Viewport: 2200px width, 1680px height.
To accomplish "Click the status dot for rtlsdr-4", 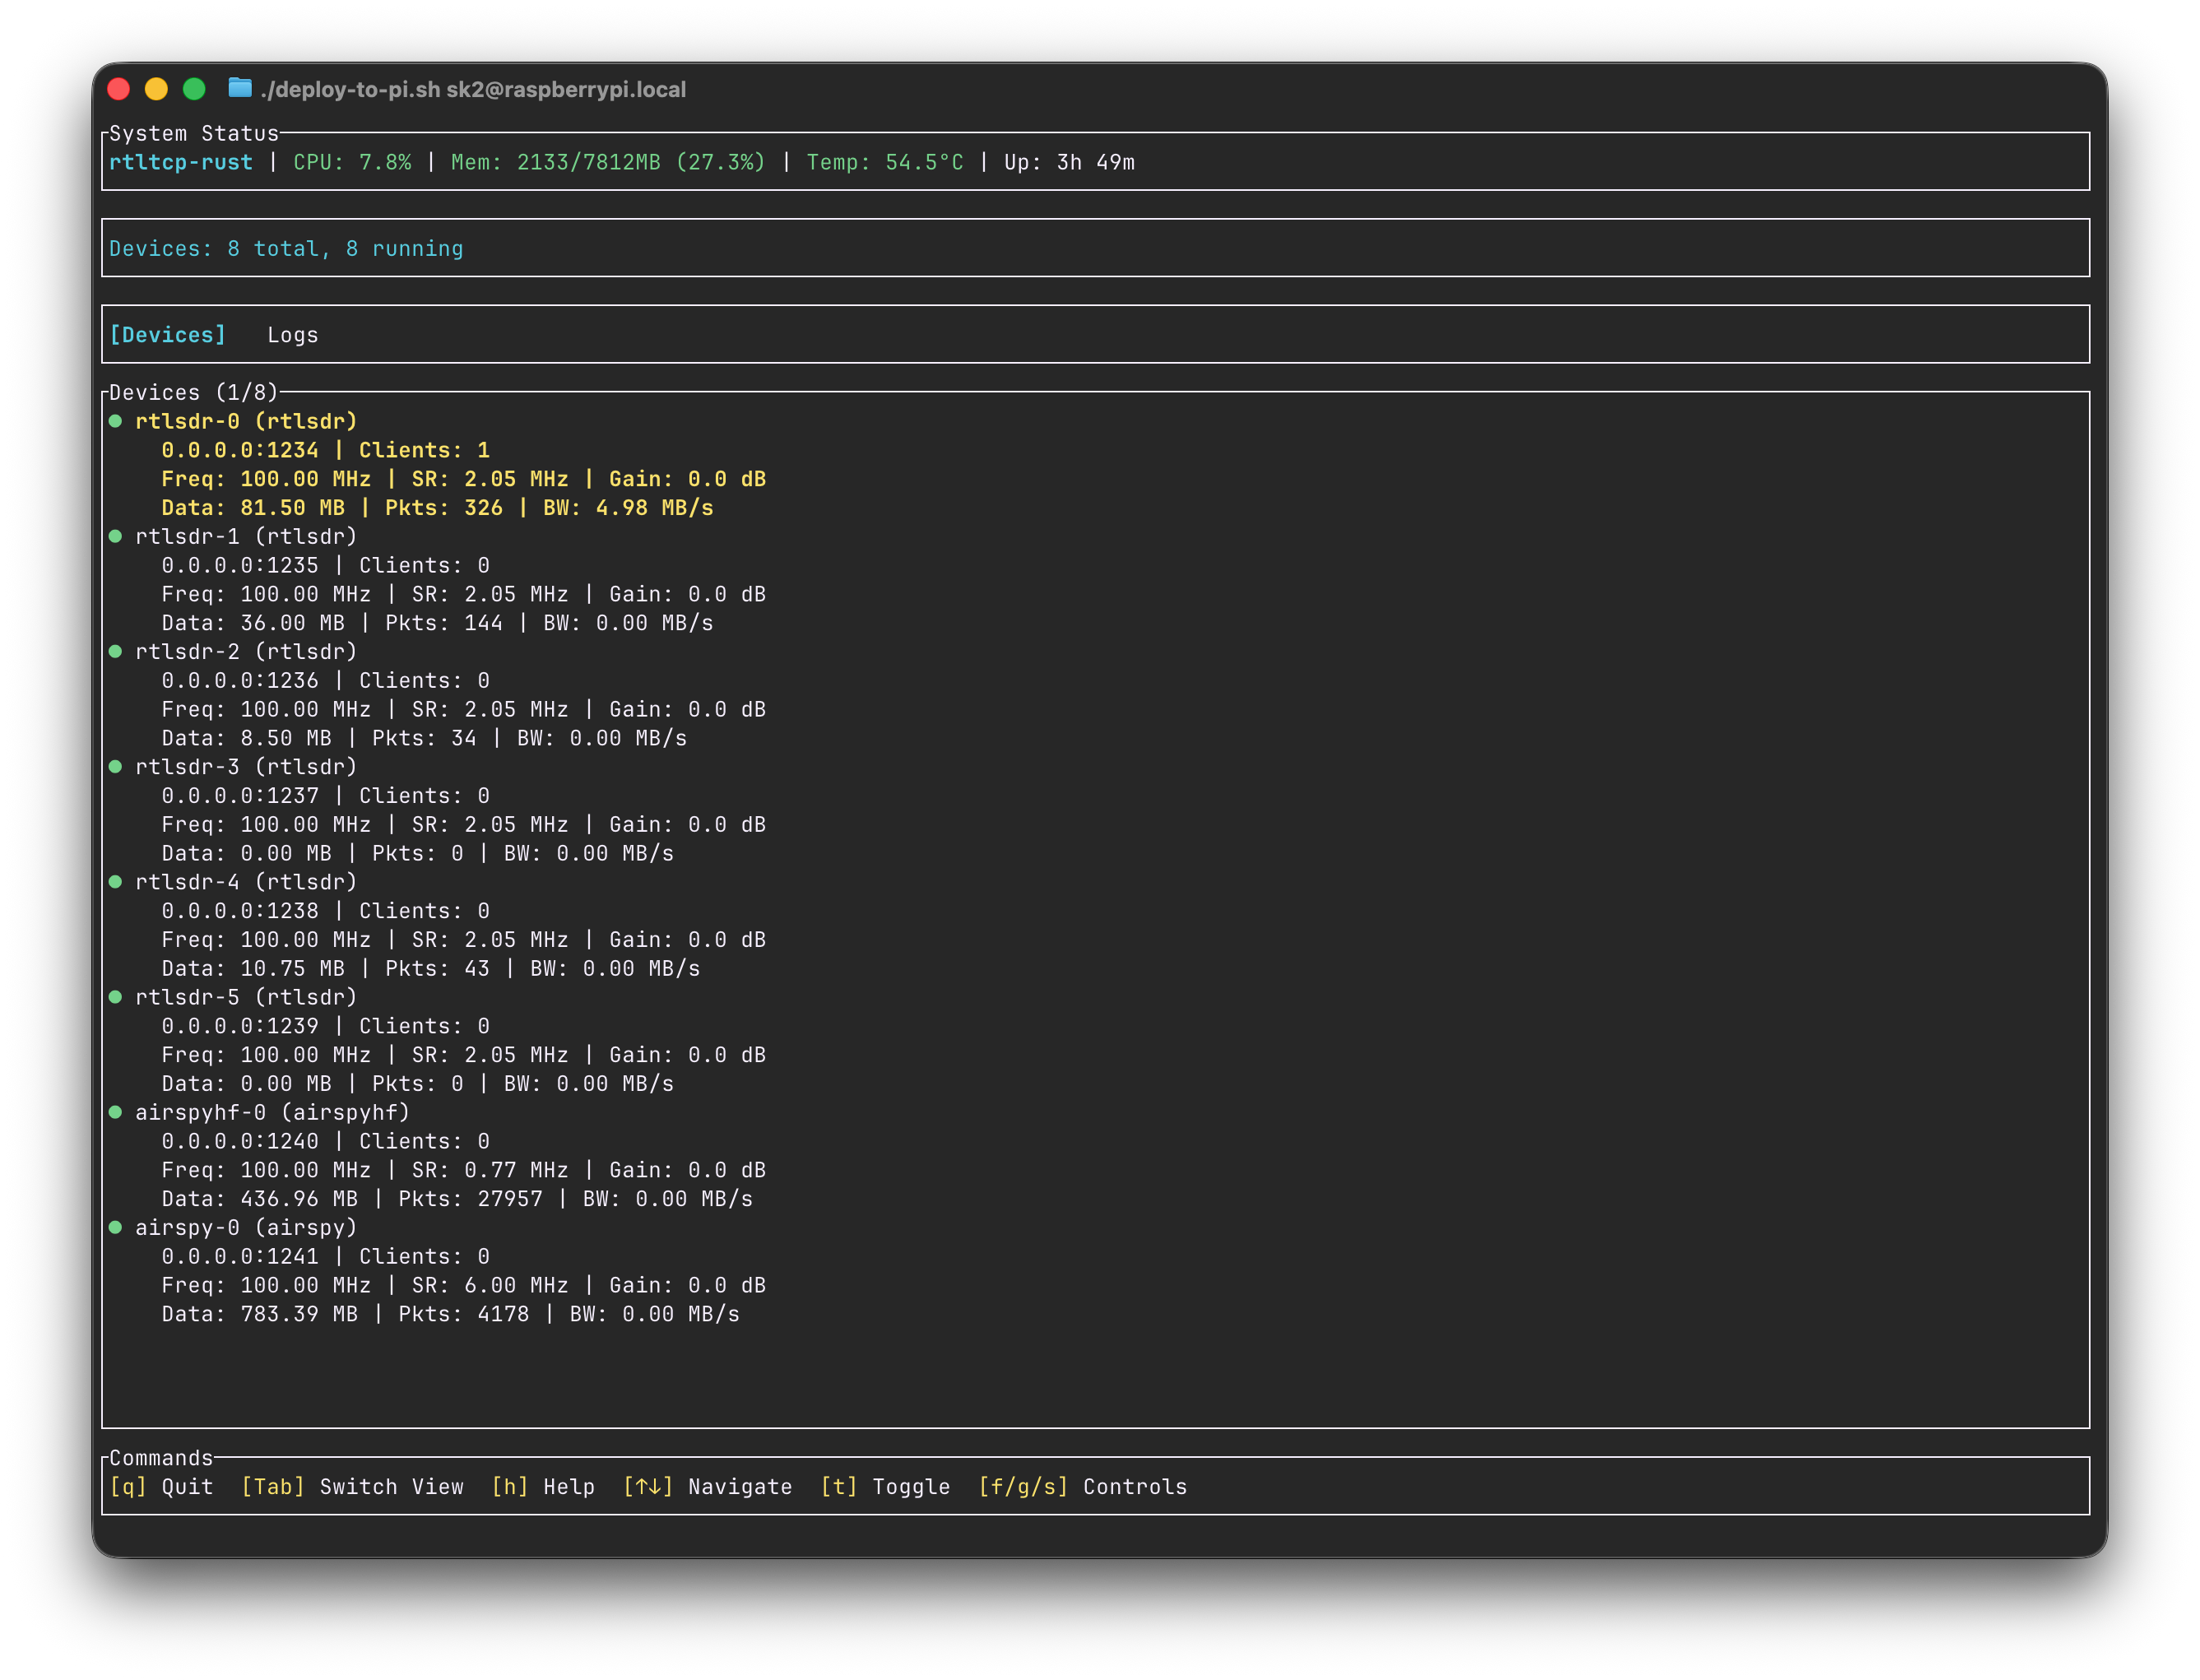I will 115,882.
